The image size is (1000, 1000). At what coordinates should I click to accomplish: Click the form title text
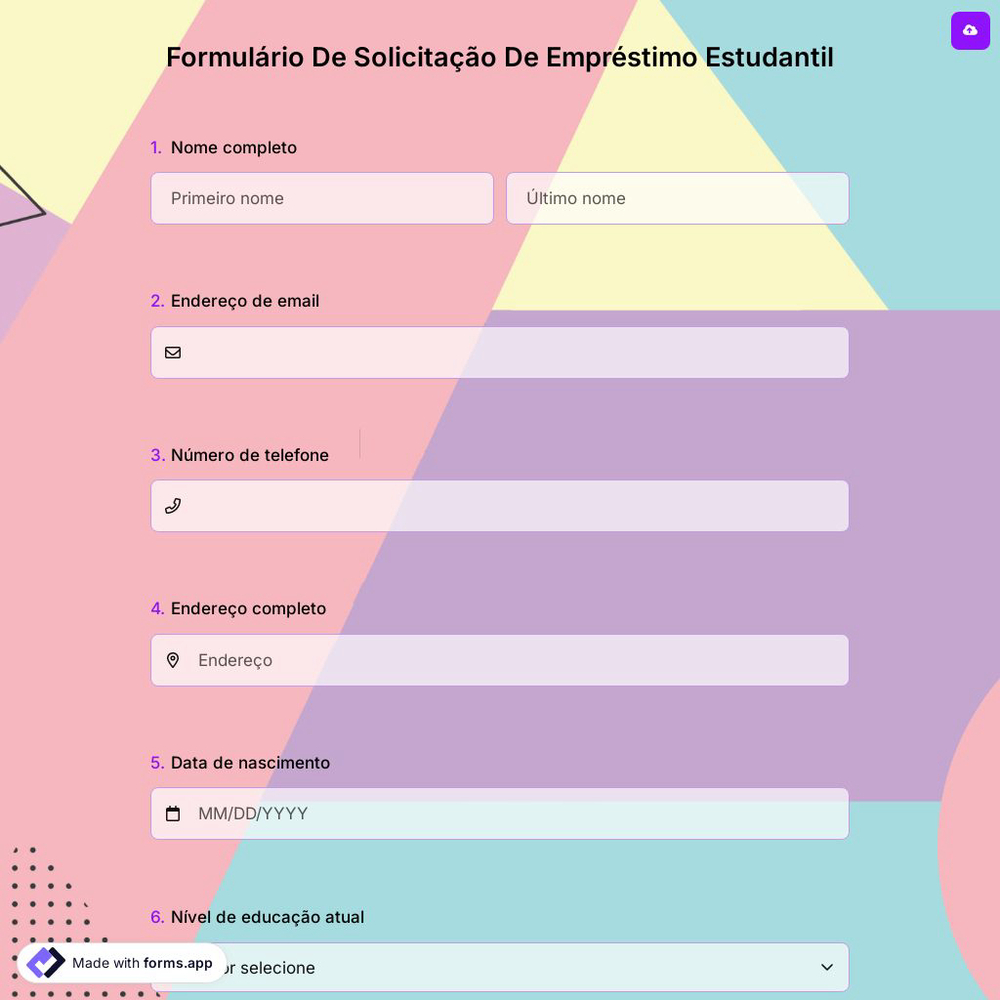(500, 57)
